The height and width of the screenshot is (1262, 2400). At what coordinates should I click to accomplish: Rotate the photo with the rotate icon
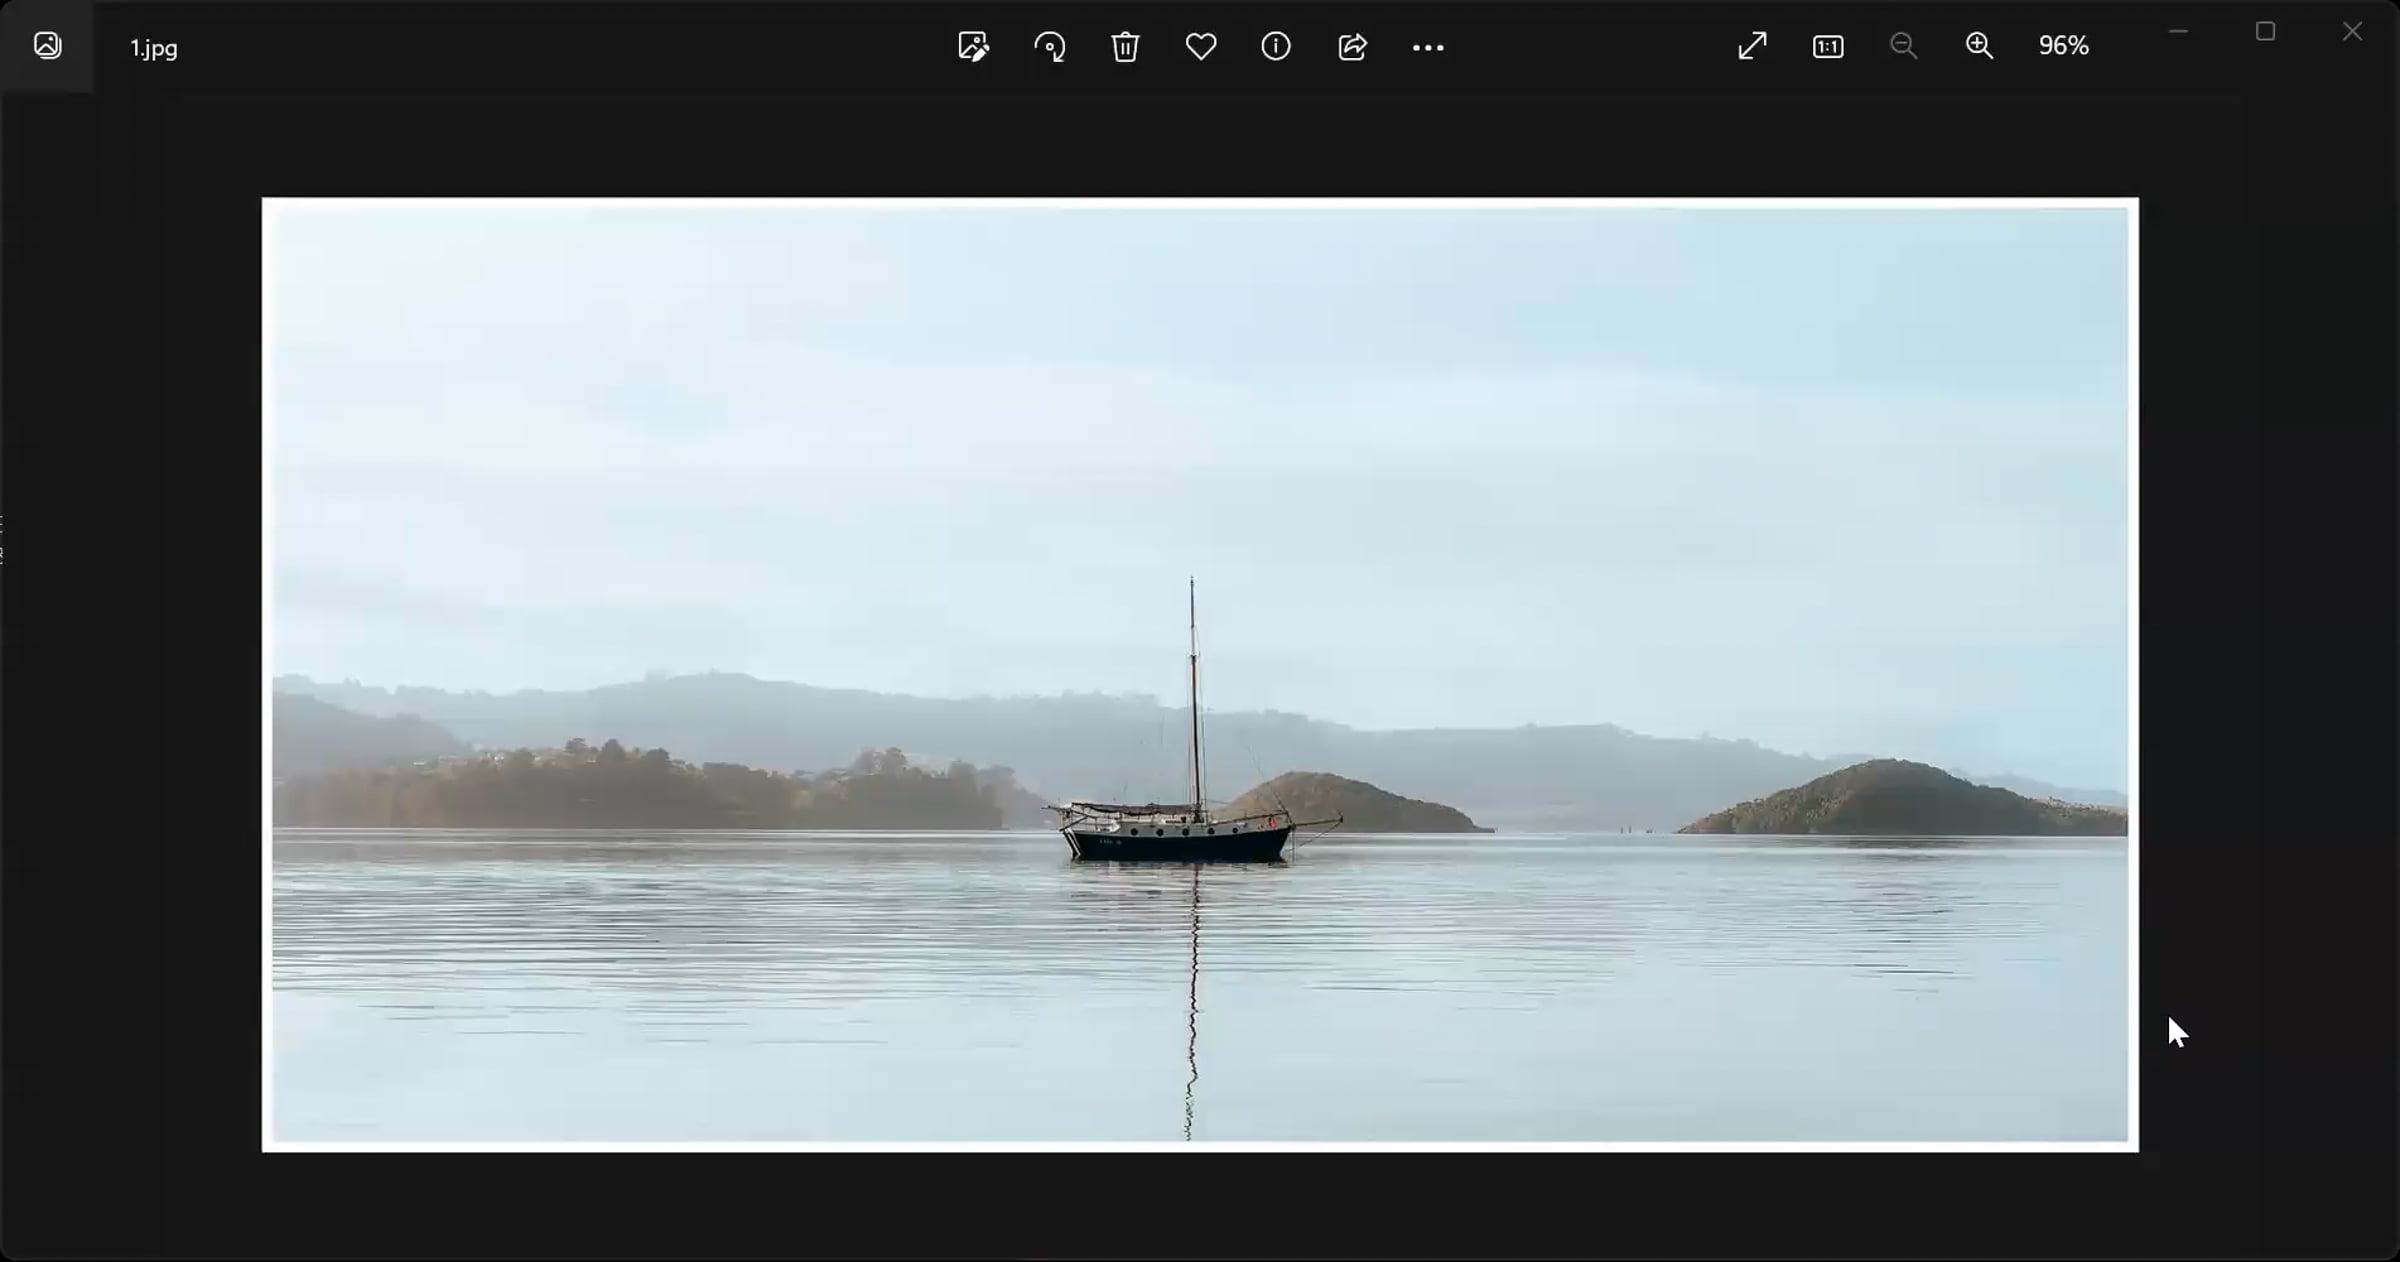(1050, 47)
